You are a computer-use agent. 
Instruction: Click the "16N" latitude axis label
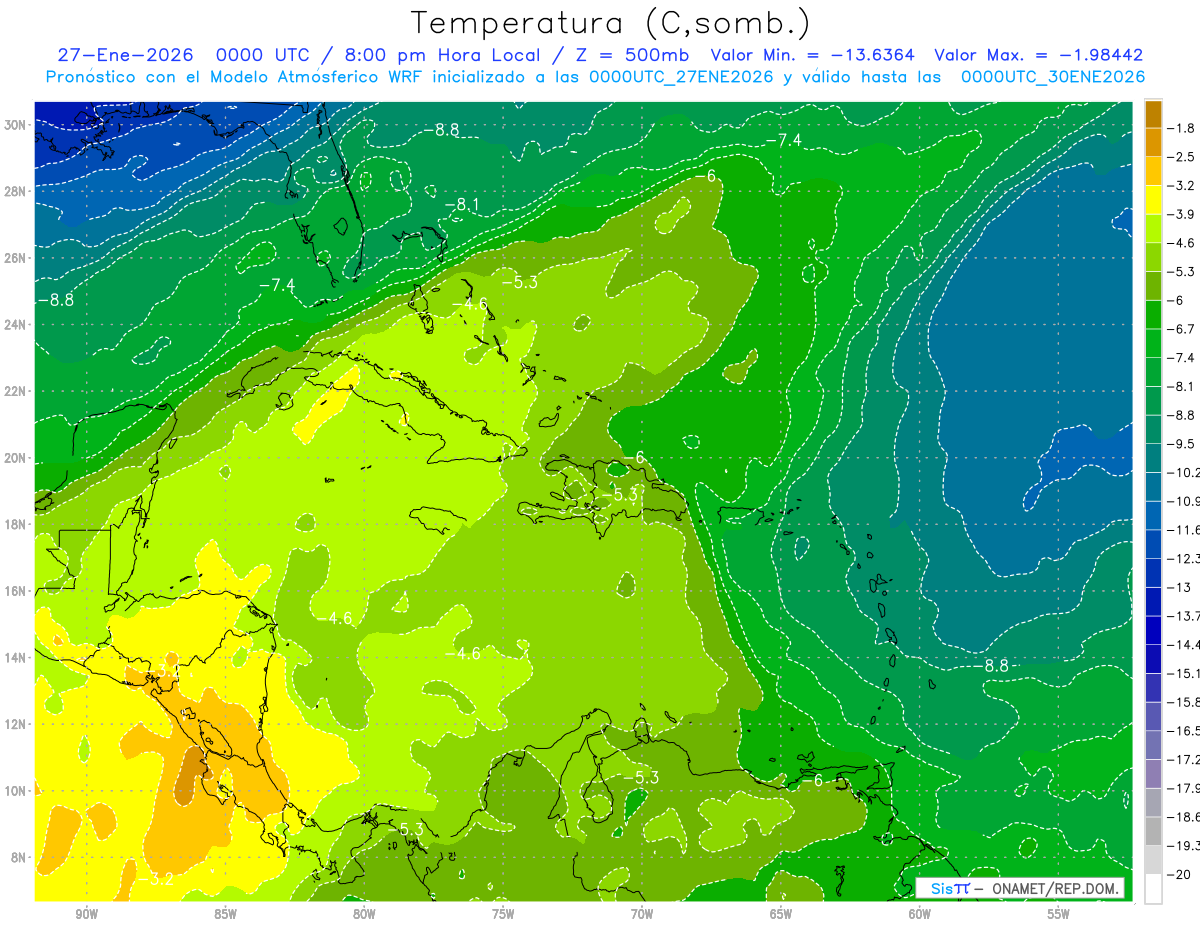[x=16, y=591]
